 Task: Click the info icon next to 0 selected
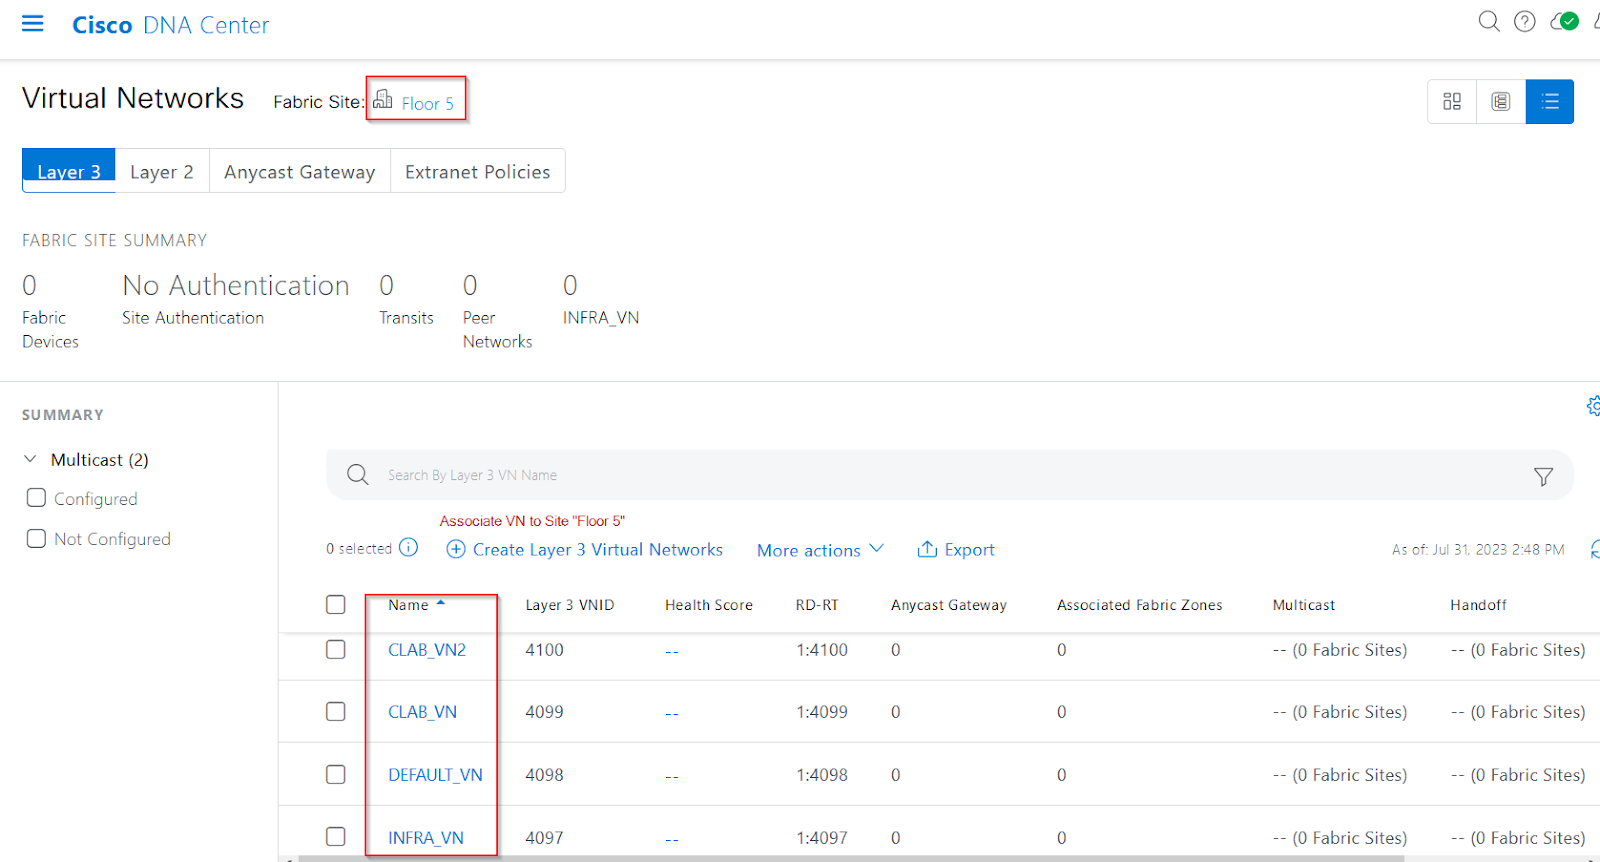[x=408, y=547]
